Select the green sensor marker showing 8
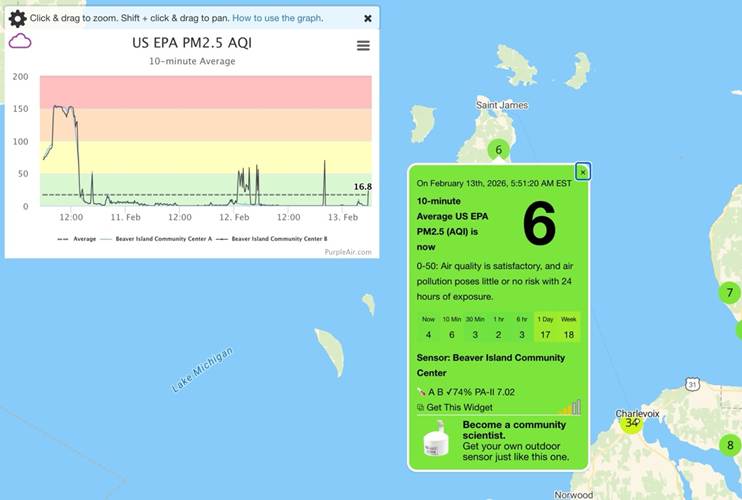 (730, 446)
